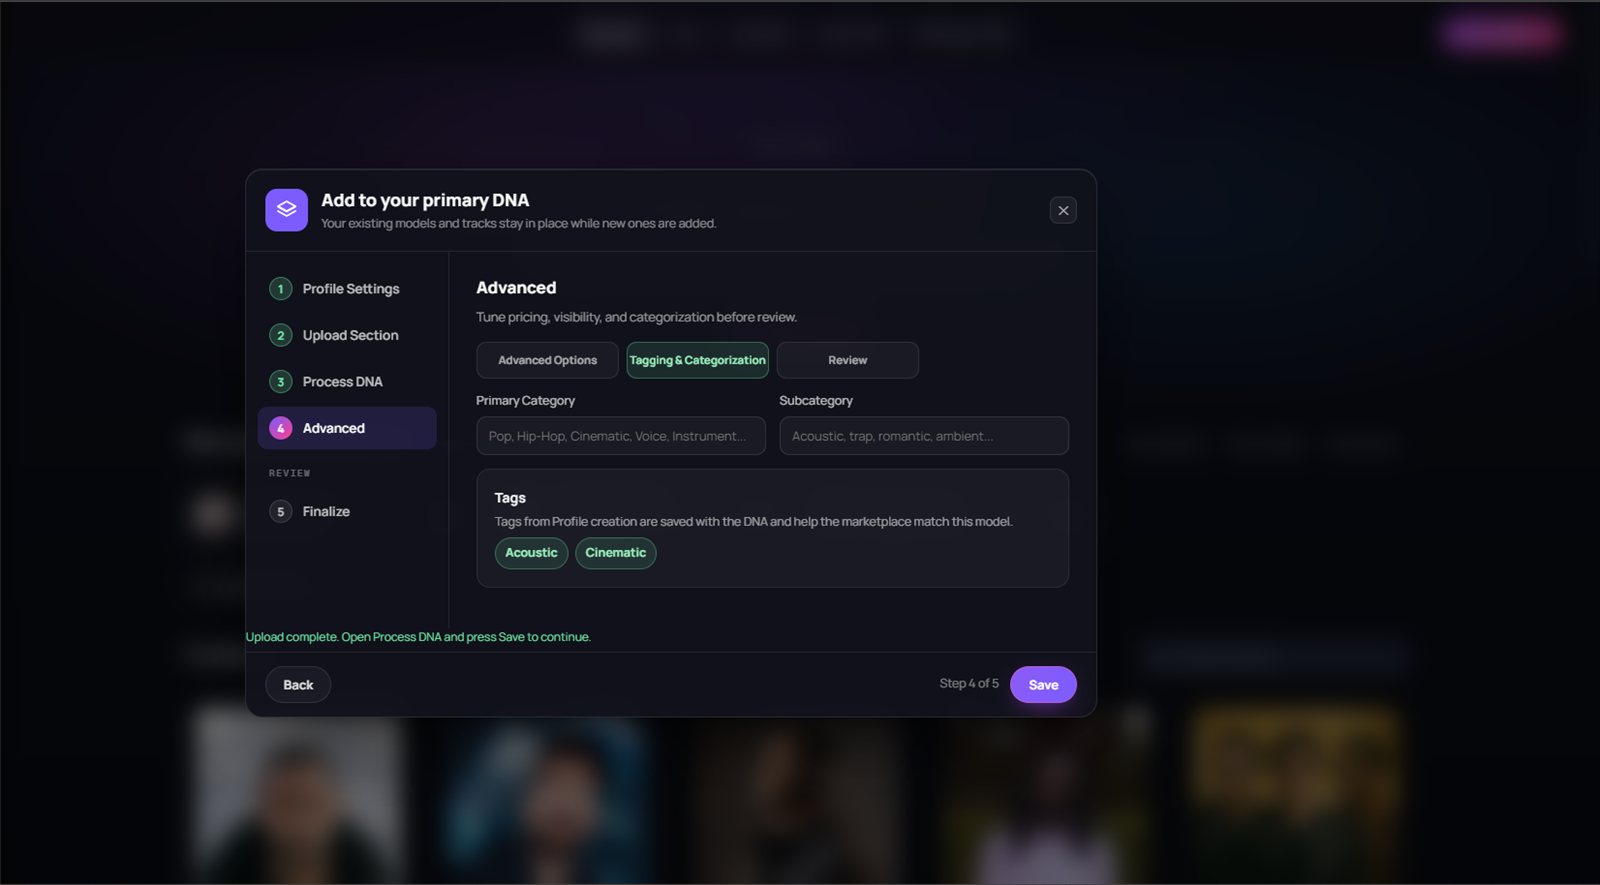
Task: Select the Advanced step in sidebar
Action: click(x=347, y=428)
